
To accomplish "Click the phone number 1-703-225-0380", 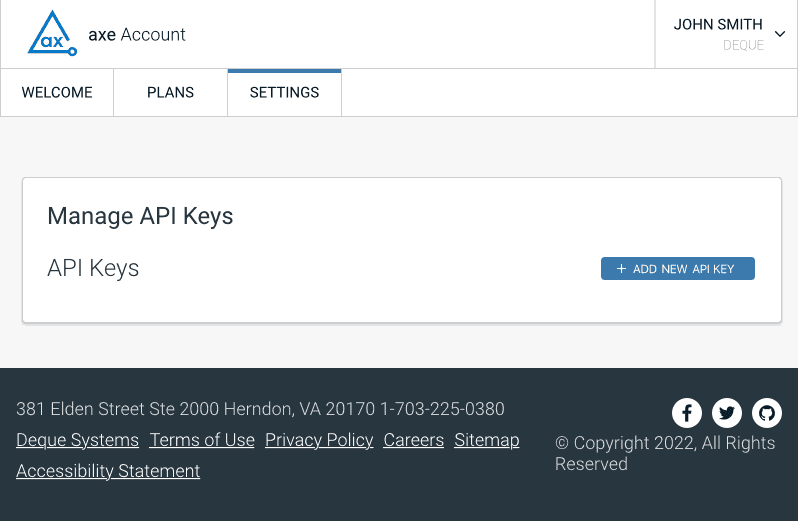I will click(x=442, y=409).
